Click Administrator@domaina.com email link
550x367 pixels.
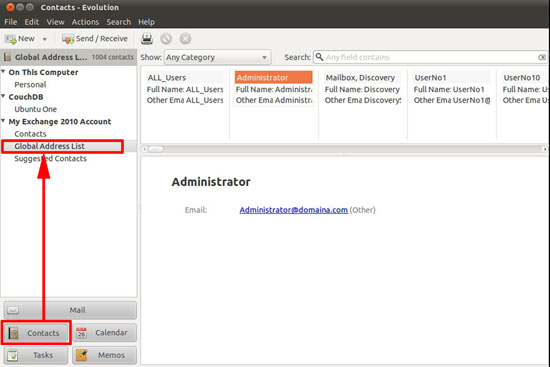tap(294, 210)
